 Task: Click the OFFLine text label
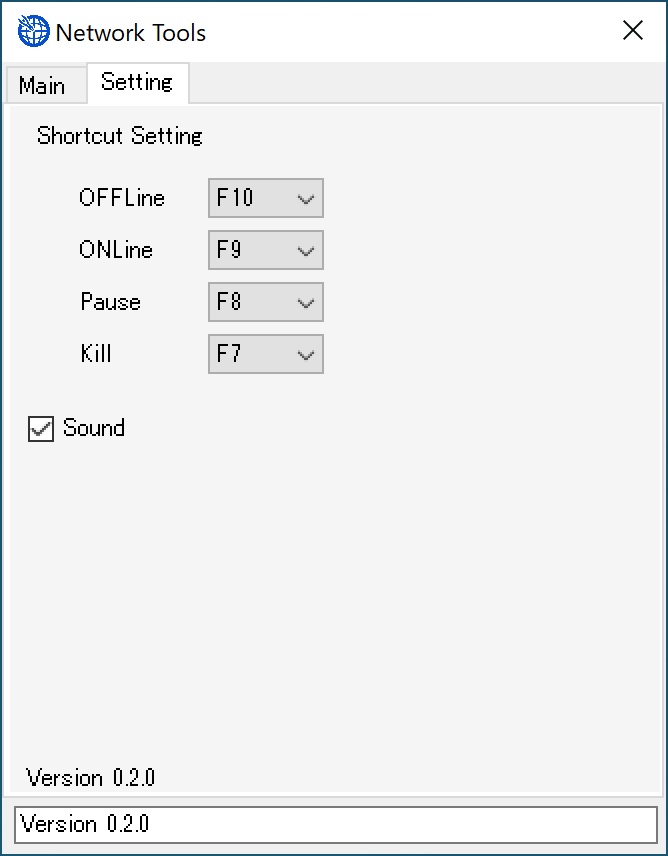pyautogui.click(x=122, y=198)
